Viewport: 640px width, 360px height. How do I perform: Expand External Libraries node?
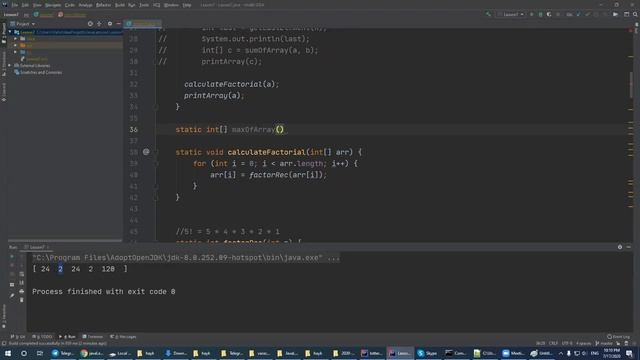tap(10, 65)
